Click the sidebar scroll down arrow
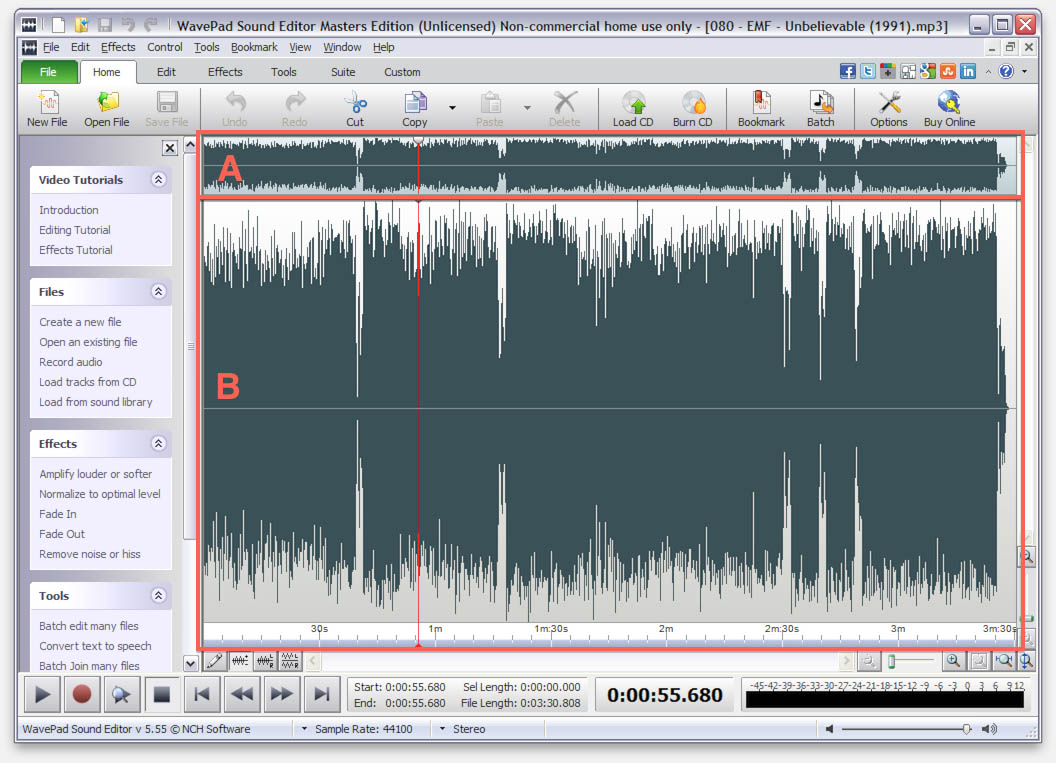 (191, 663)
